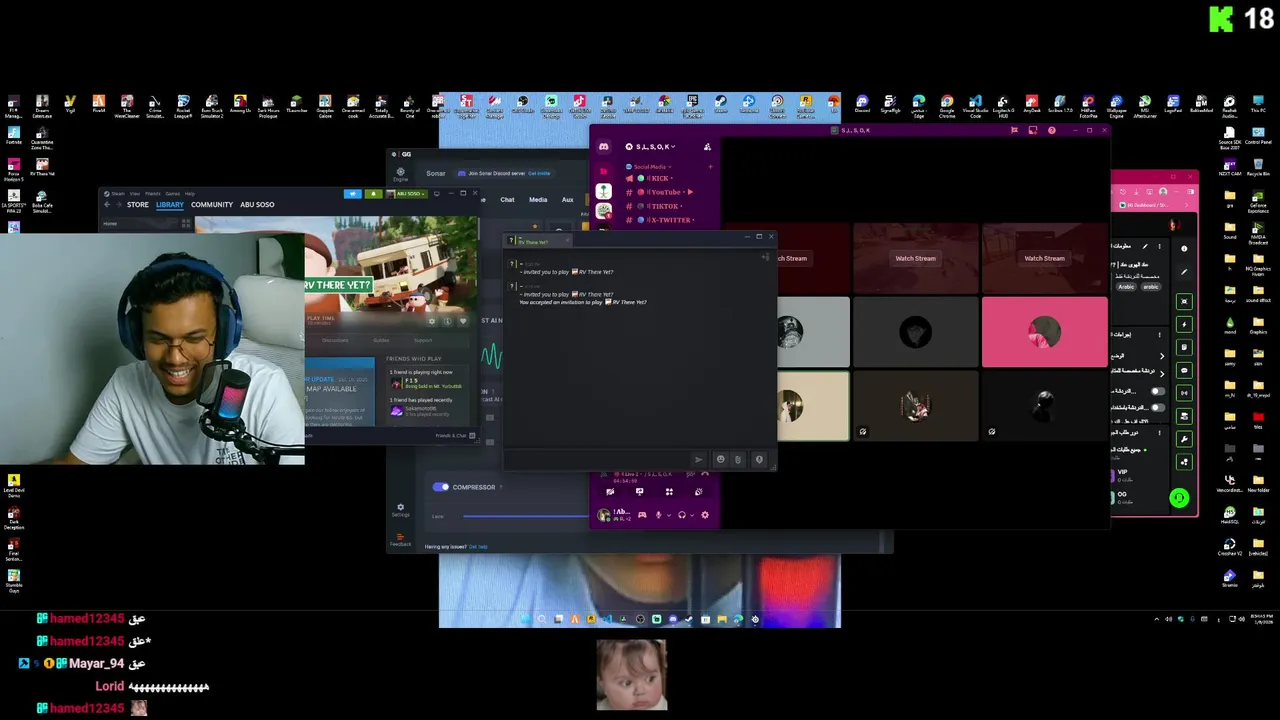Deafen with headphones icon in Discord
This screenshot has width=1280, height=720.
pos(682,515)
